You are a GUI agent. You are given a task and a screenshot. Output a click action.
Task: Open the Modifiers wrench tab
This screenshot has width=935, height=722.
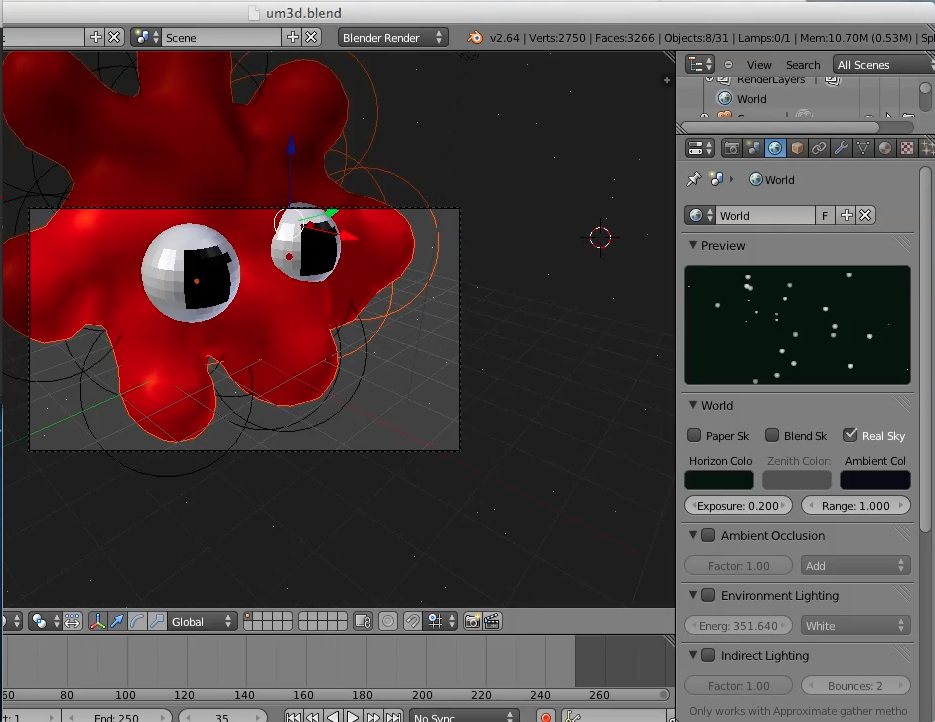coord(841,148)
